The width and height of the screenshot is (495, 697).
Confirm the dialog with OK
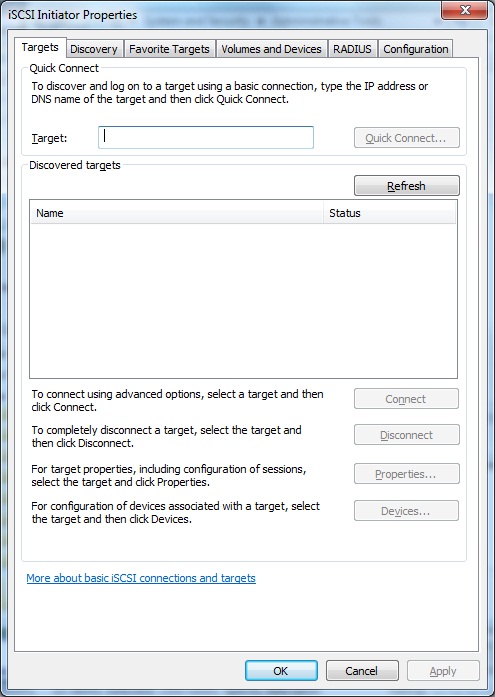point(281,671)
